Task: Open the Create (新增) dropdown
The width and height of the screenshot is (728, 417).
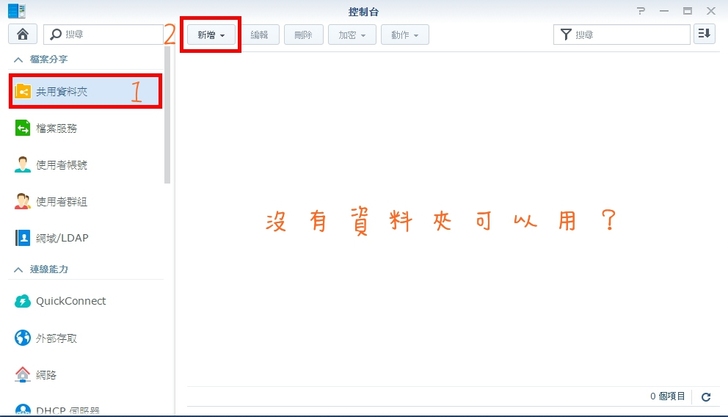Action: 211,35
